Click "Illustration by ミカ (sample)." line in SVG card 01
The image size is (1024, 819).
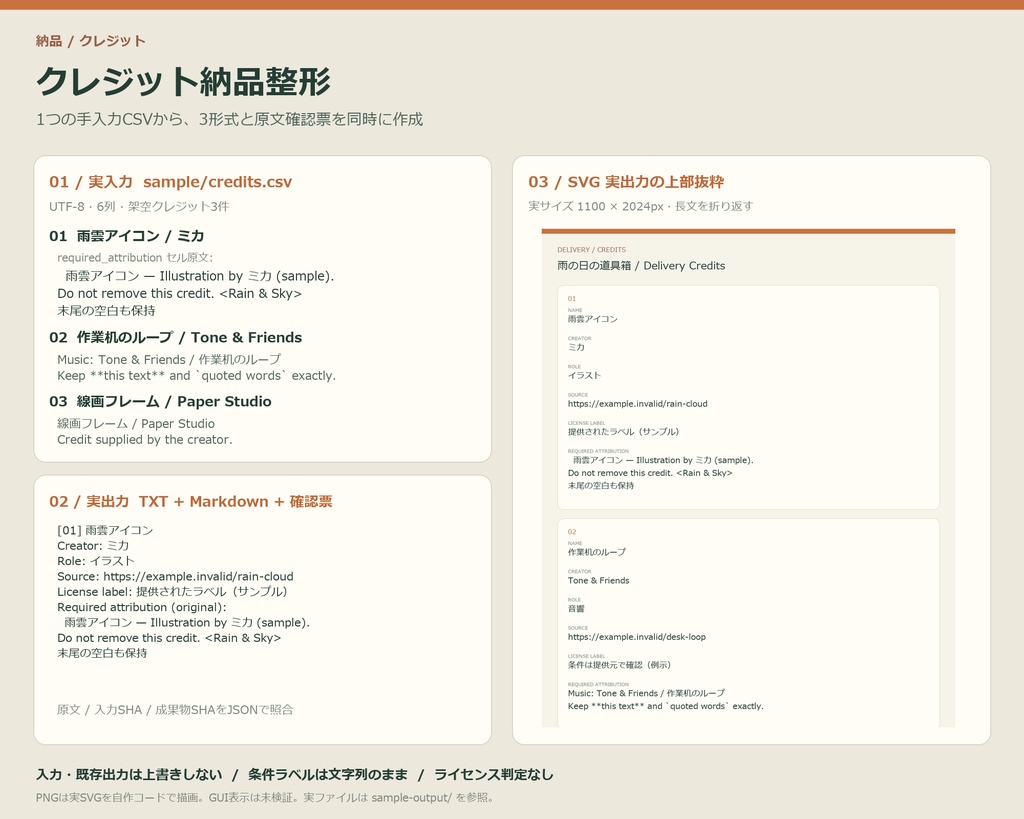(x=664, y=460)
